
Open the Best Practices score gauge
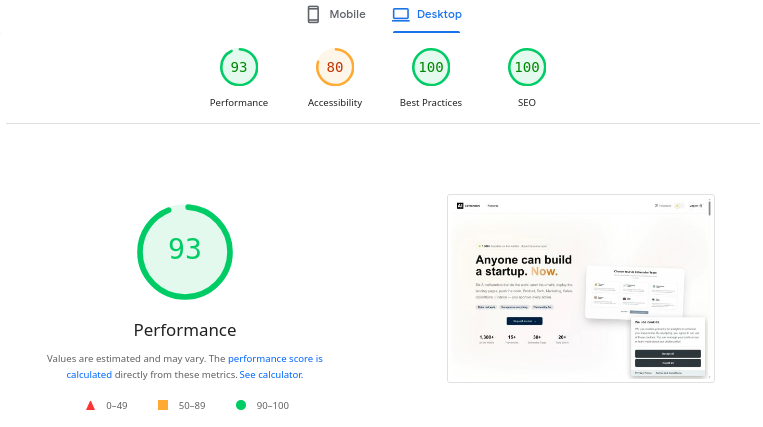click(431, 67)
